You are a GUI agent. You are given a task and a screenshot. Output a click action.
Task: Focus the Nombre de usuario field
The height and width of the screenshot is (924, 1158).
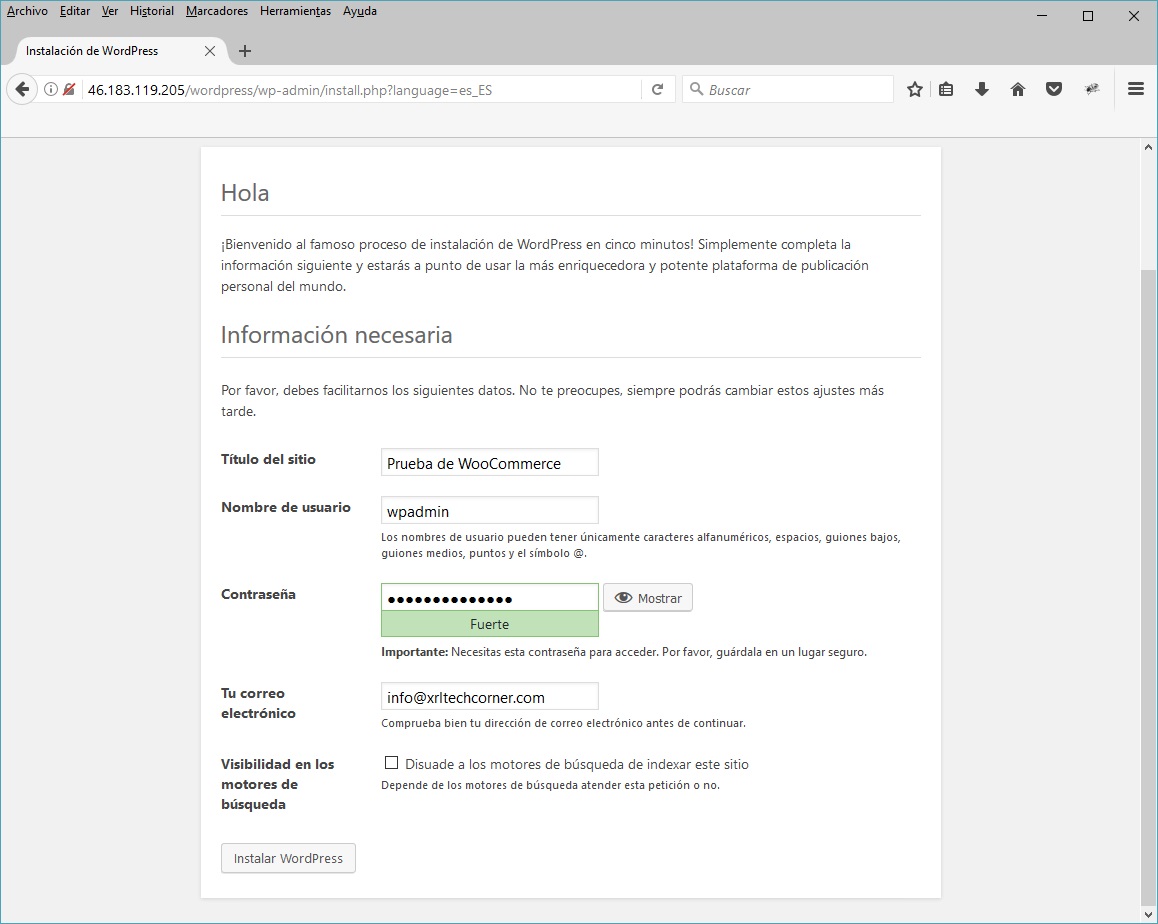click(x=490, y=511)
